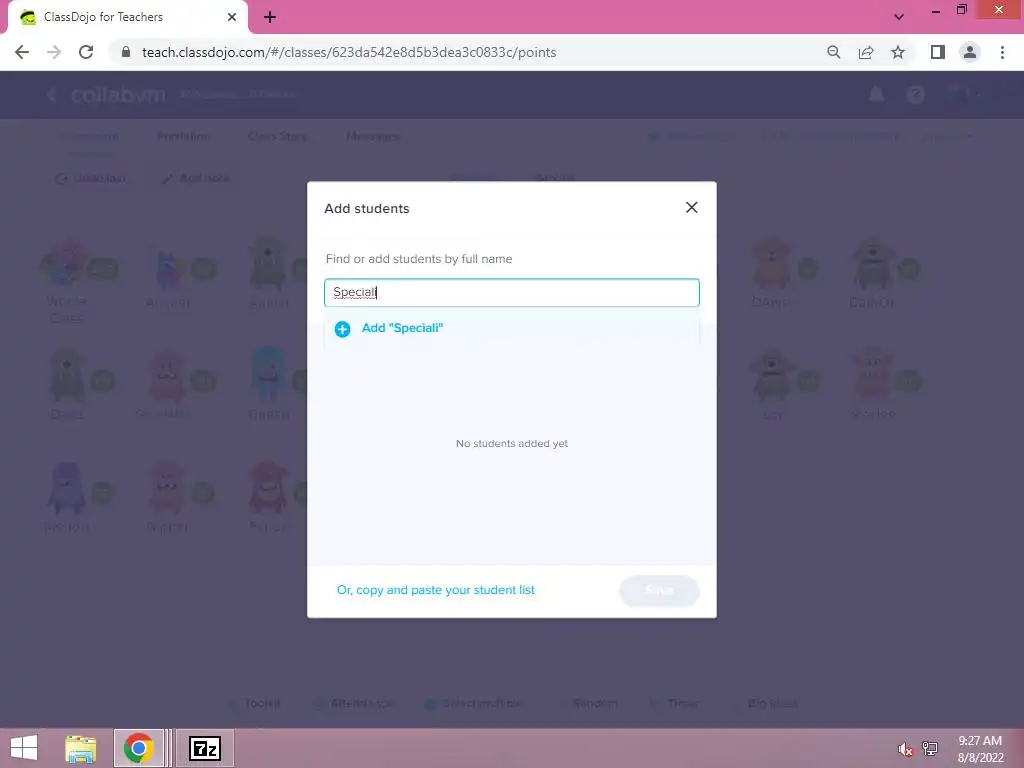Open copy and paste your student list link

pyautogui.click(x=436, y=590)
